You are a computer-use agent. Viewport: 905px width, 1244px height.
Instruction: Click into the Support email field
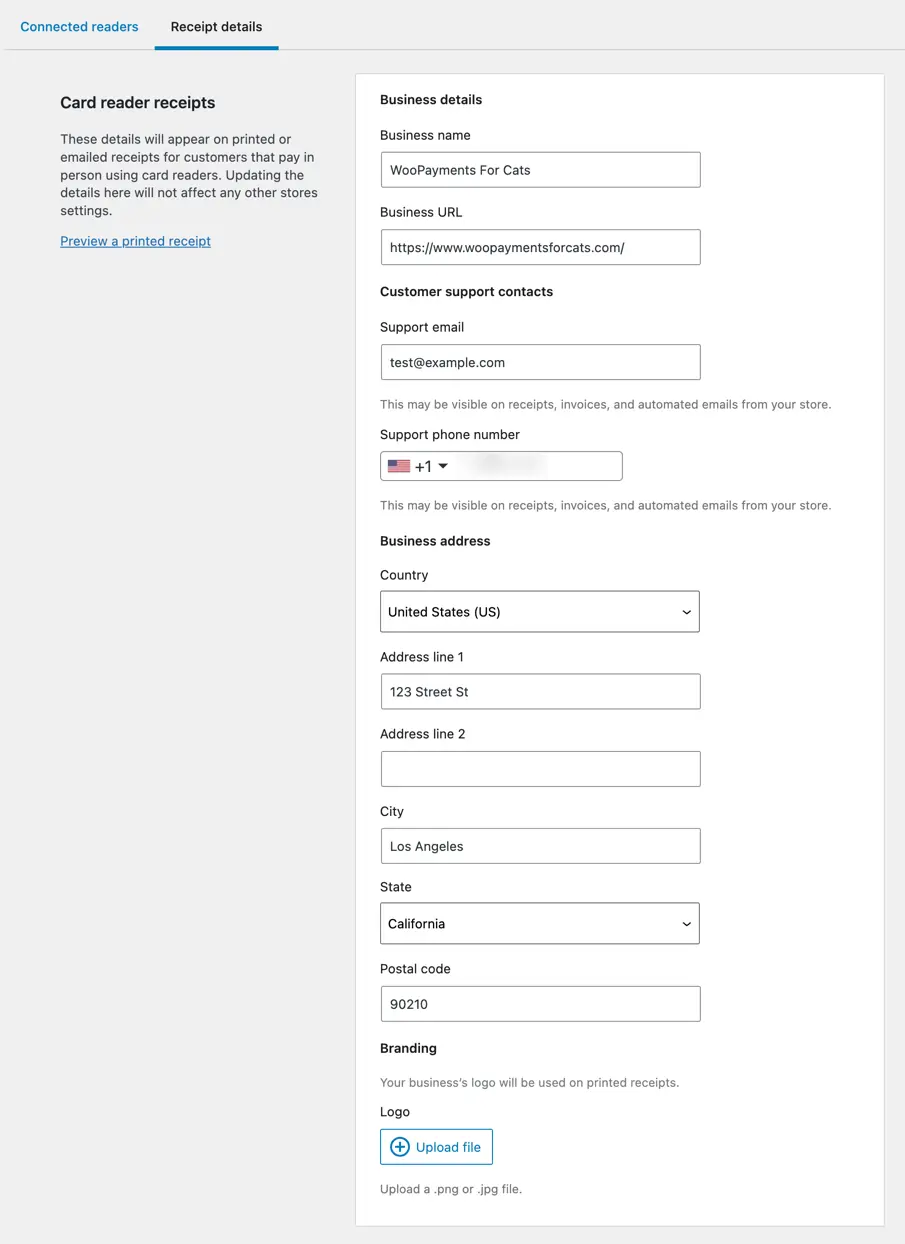point(540,363)
